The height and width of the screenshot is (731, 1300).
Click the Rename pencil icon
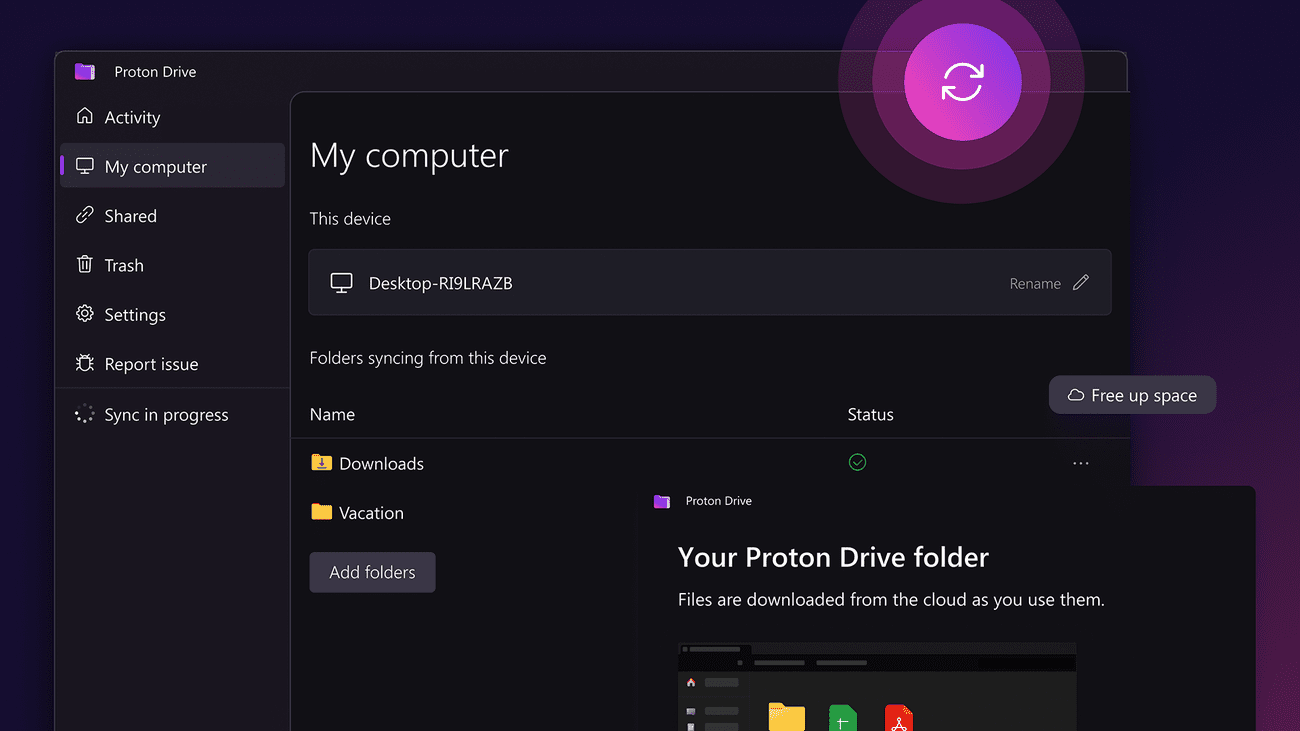pyautogui.click(x=1081, y=283)
